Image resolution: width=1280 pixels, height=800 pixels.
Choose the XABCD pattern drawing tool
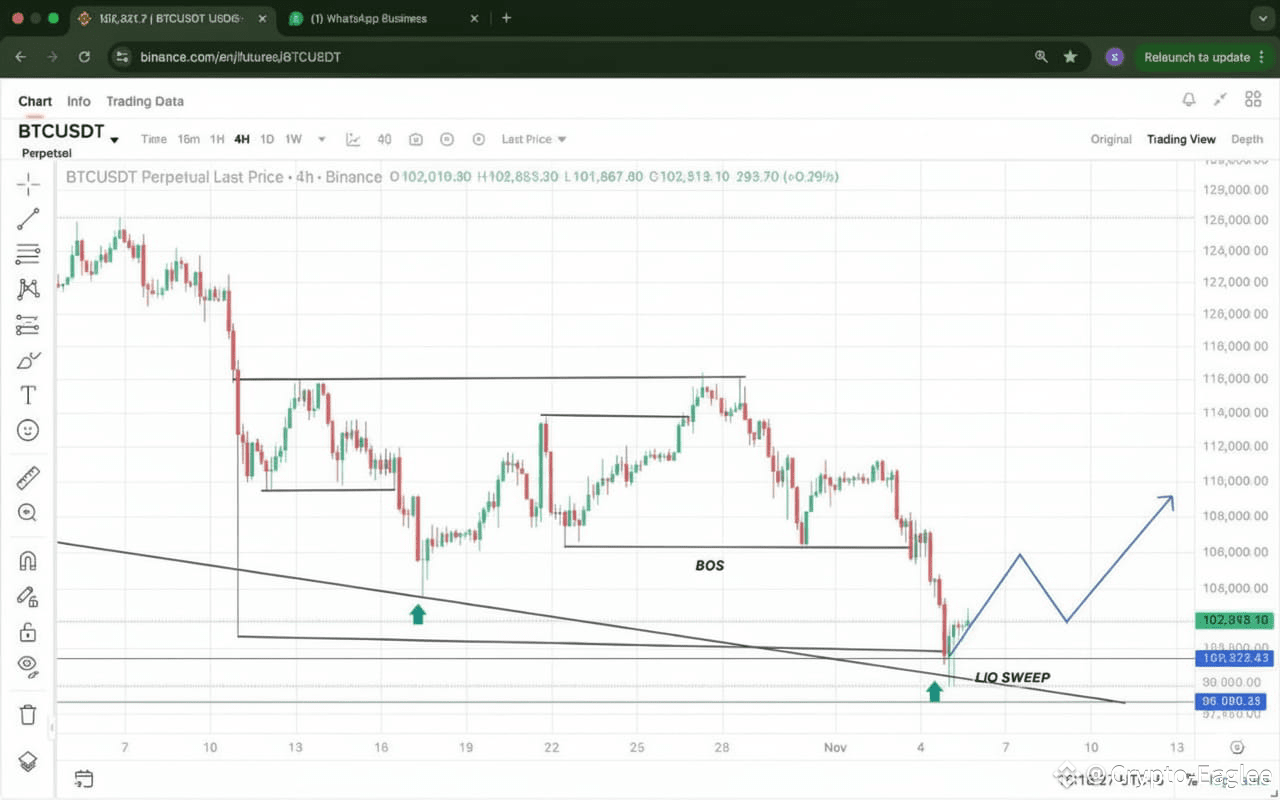(28, 289)
